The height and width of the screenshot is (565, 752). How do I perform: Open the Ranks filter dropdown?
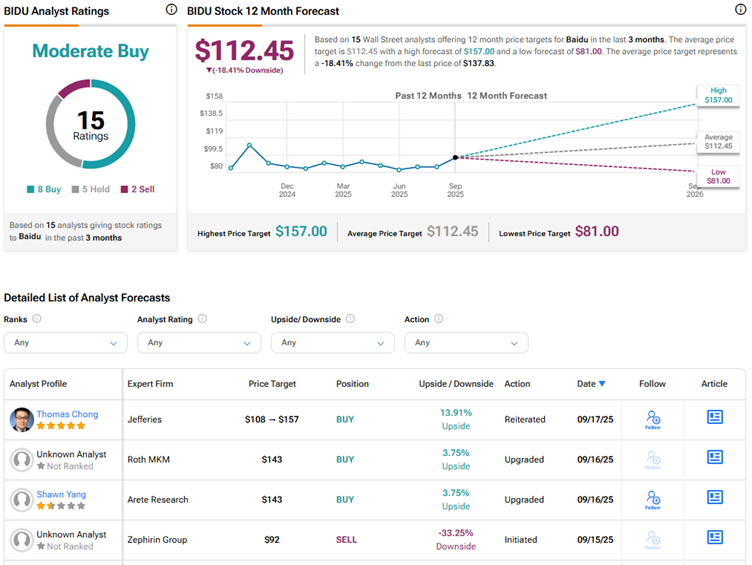pyautogui.click(x=65, y=342)
